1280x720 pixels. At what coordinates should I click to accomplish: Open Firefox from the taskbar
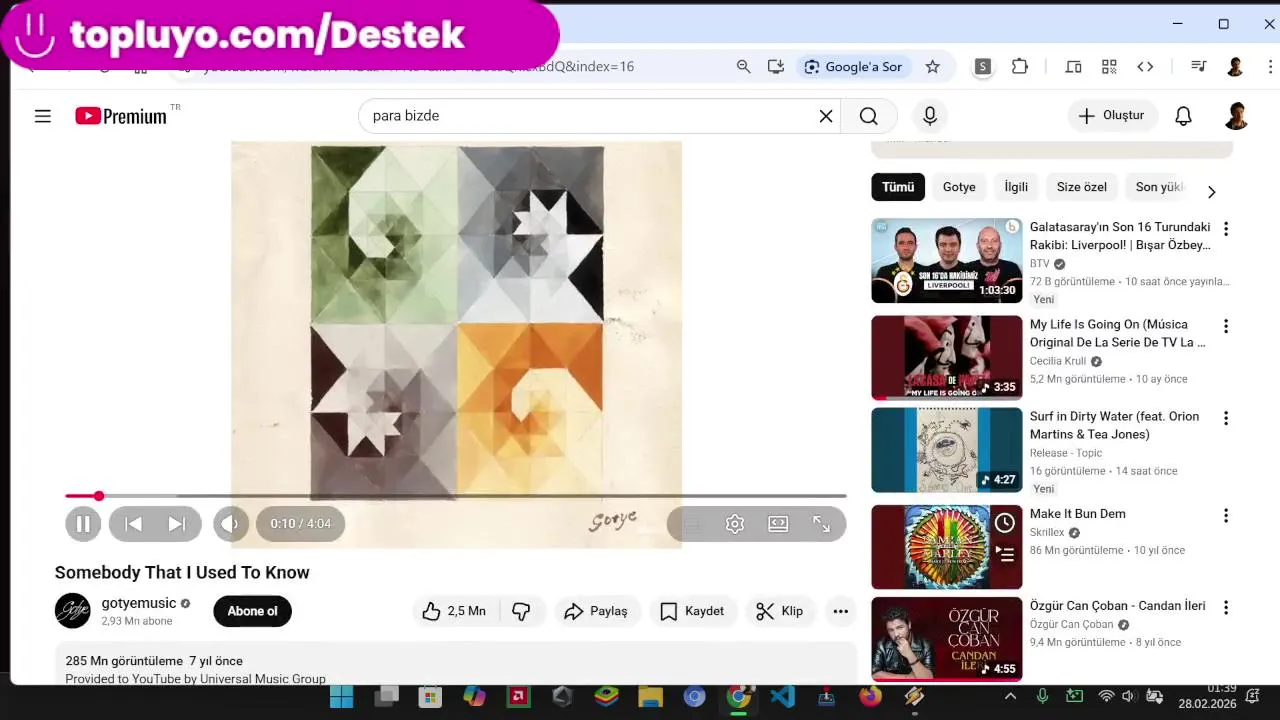click(x=870, y=697)
